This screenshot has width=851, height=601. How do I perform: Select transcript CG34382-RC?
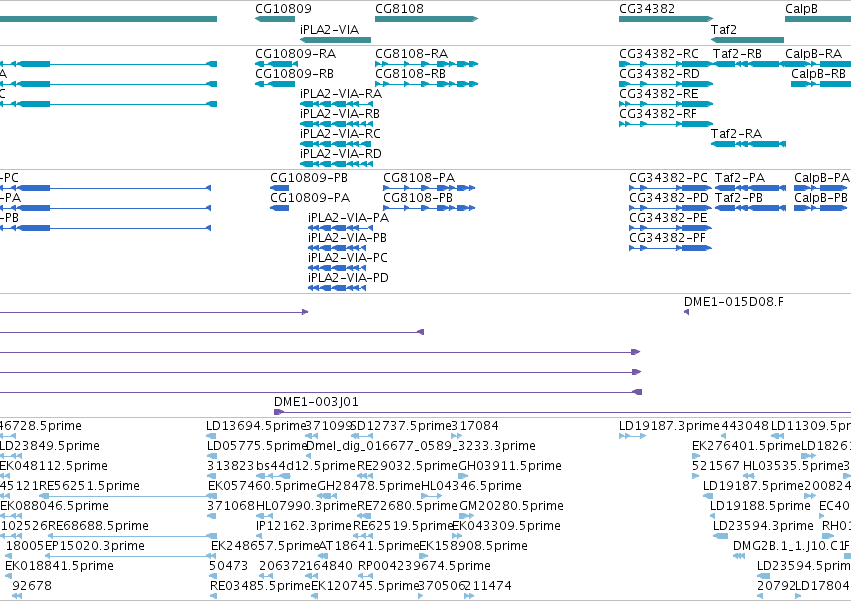[x=659, y=54]
